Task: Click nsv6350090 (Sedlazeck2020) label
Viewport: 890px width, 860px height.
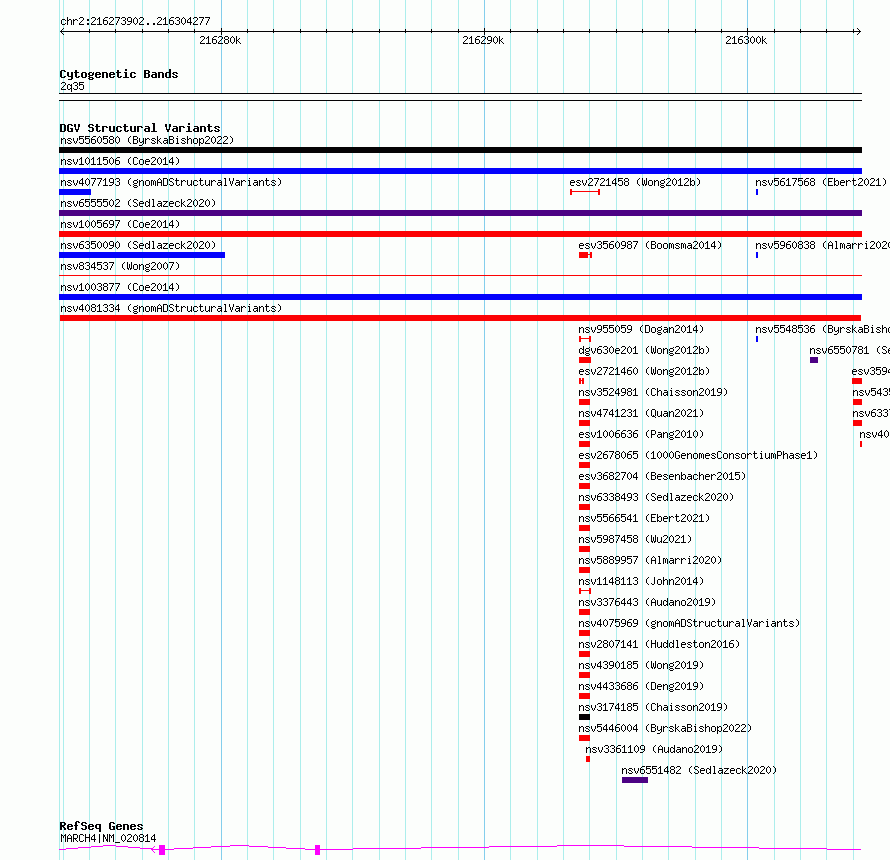Action: click(x=138, y=245)
